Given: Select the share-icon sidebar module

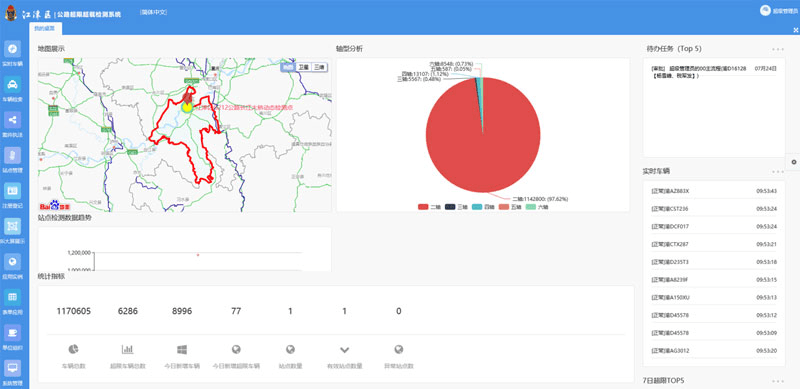Looking at the screenshot, I should tap(13, 125).
